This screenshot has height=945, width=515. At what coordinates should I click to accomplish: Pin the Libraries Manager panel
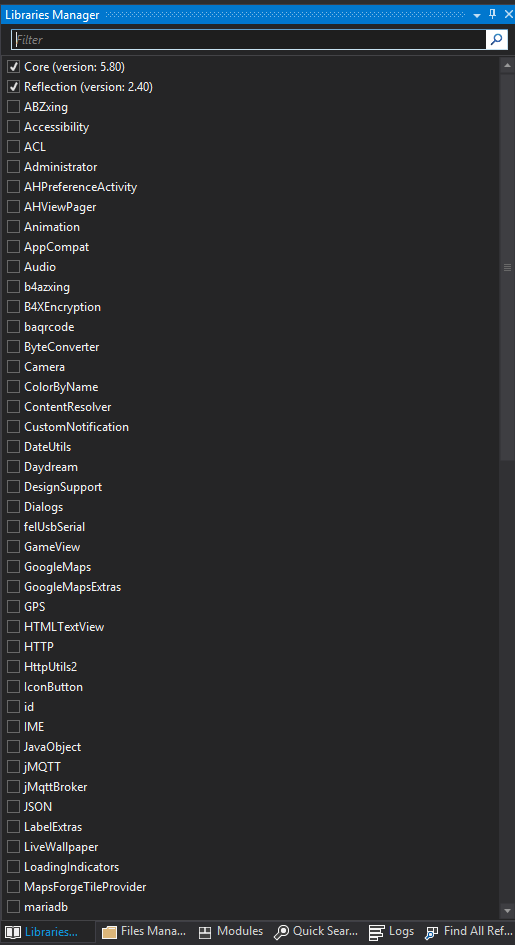coord(492,14)
